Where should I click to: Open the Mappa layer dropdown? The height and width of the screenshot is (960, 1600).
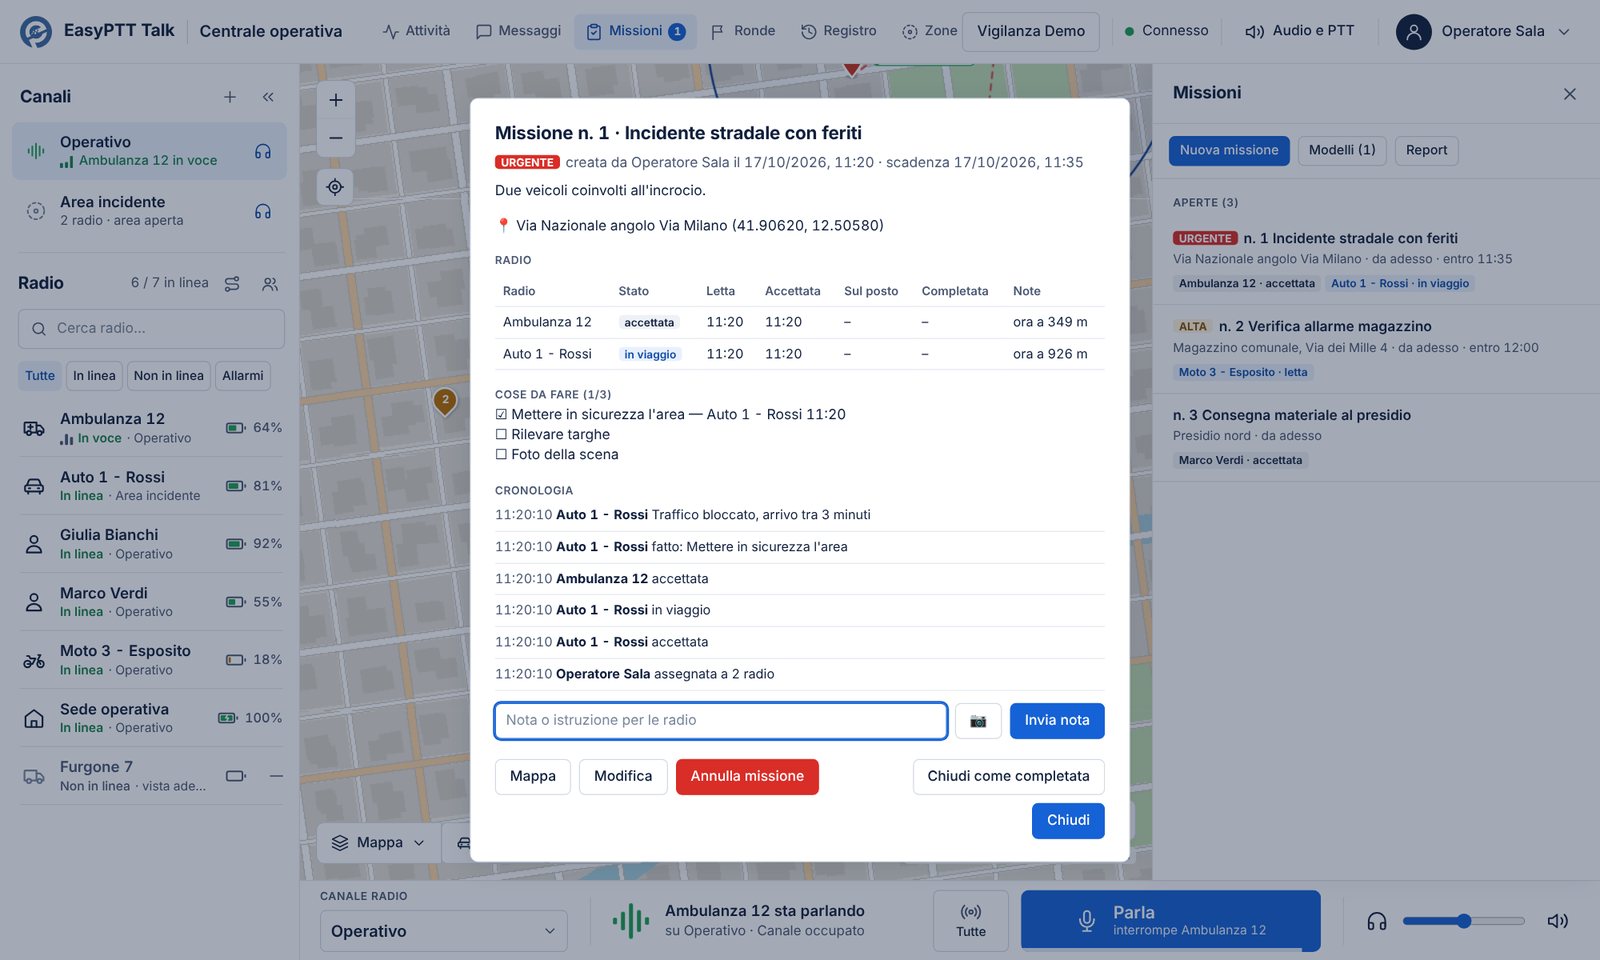[x=379, y=843]
